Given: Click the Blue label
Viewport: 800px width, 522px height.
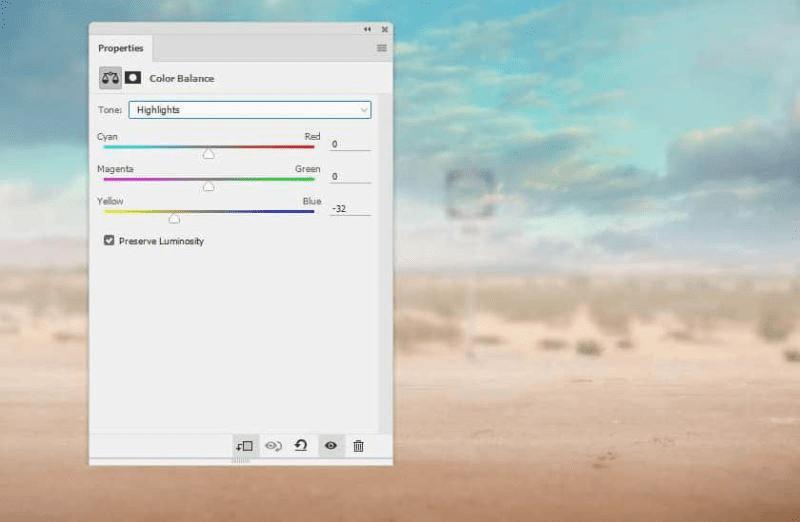Looking at the screenshot, I should point(312,201).
